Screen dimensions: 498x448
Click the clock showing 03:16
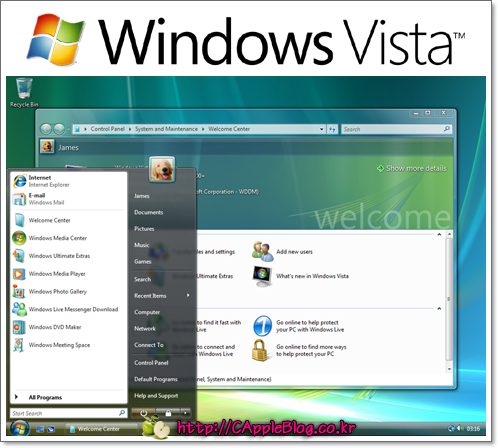click(473, 429)
